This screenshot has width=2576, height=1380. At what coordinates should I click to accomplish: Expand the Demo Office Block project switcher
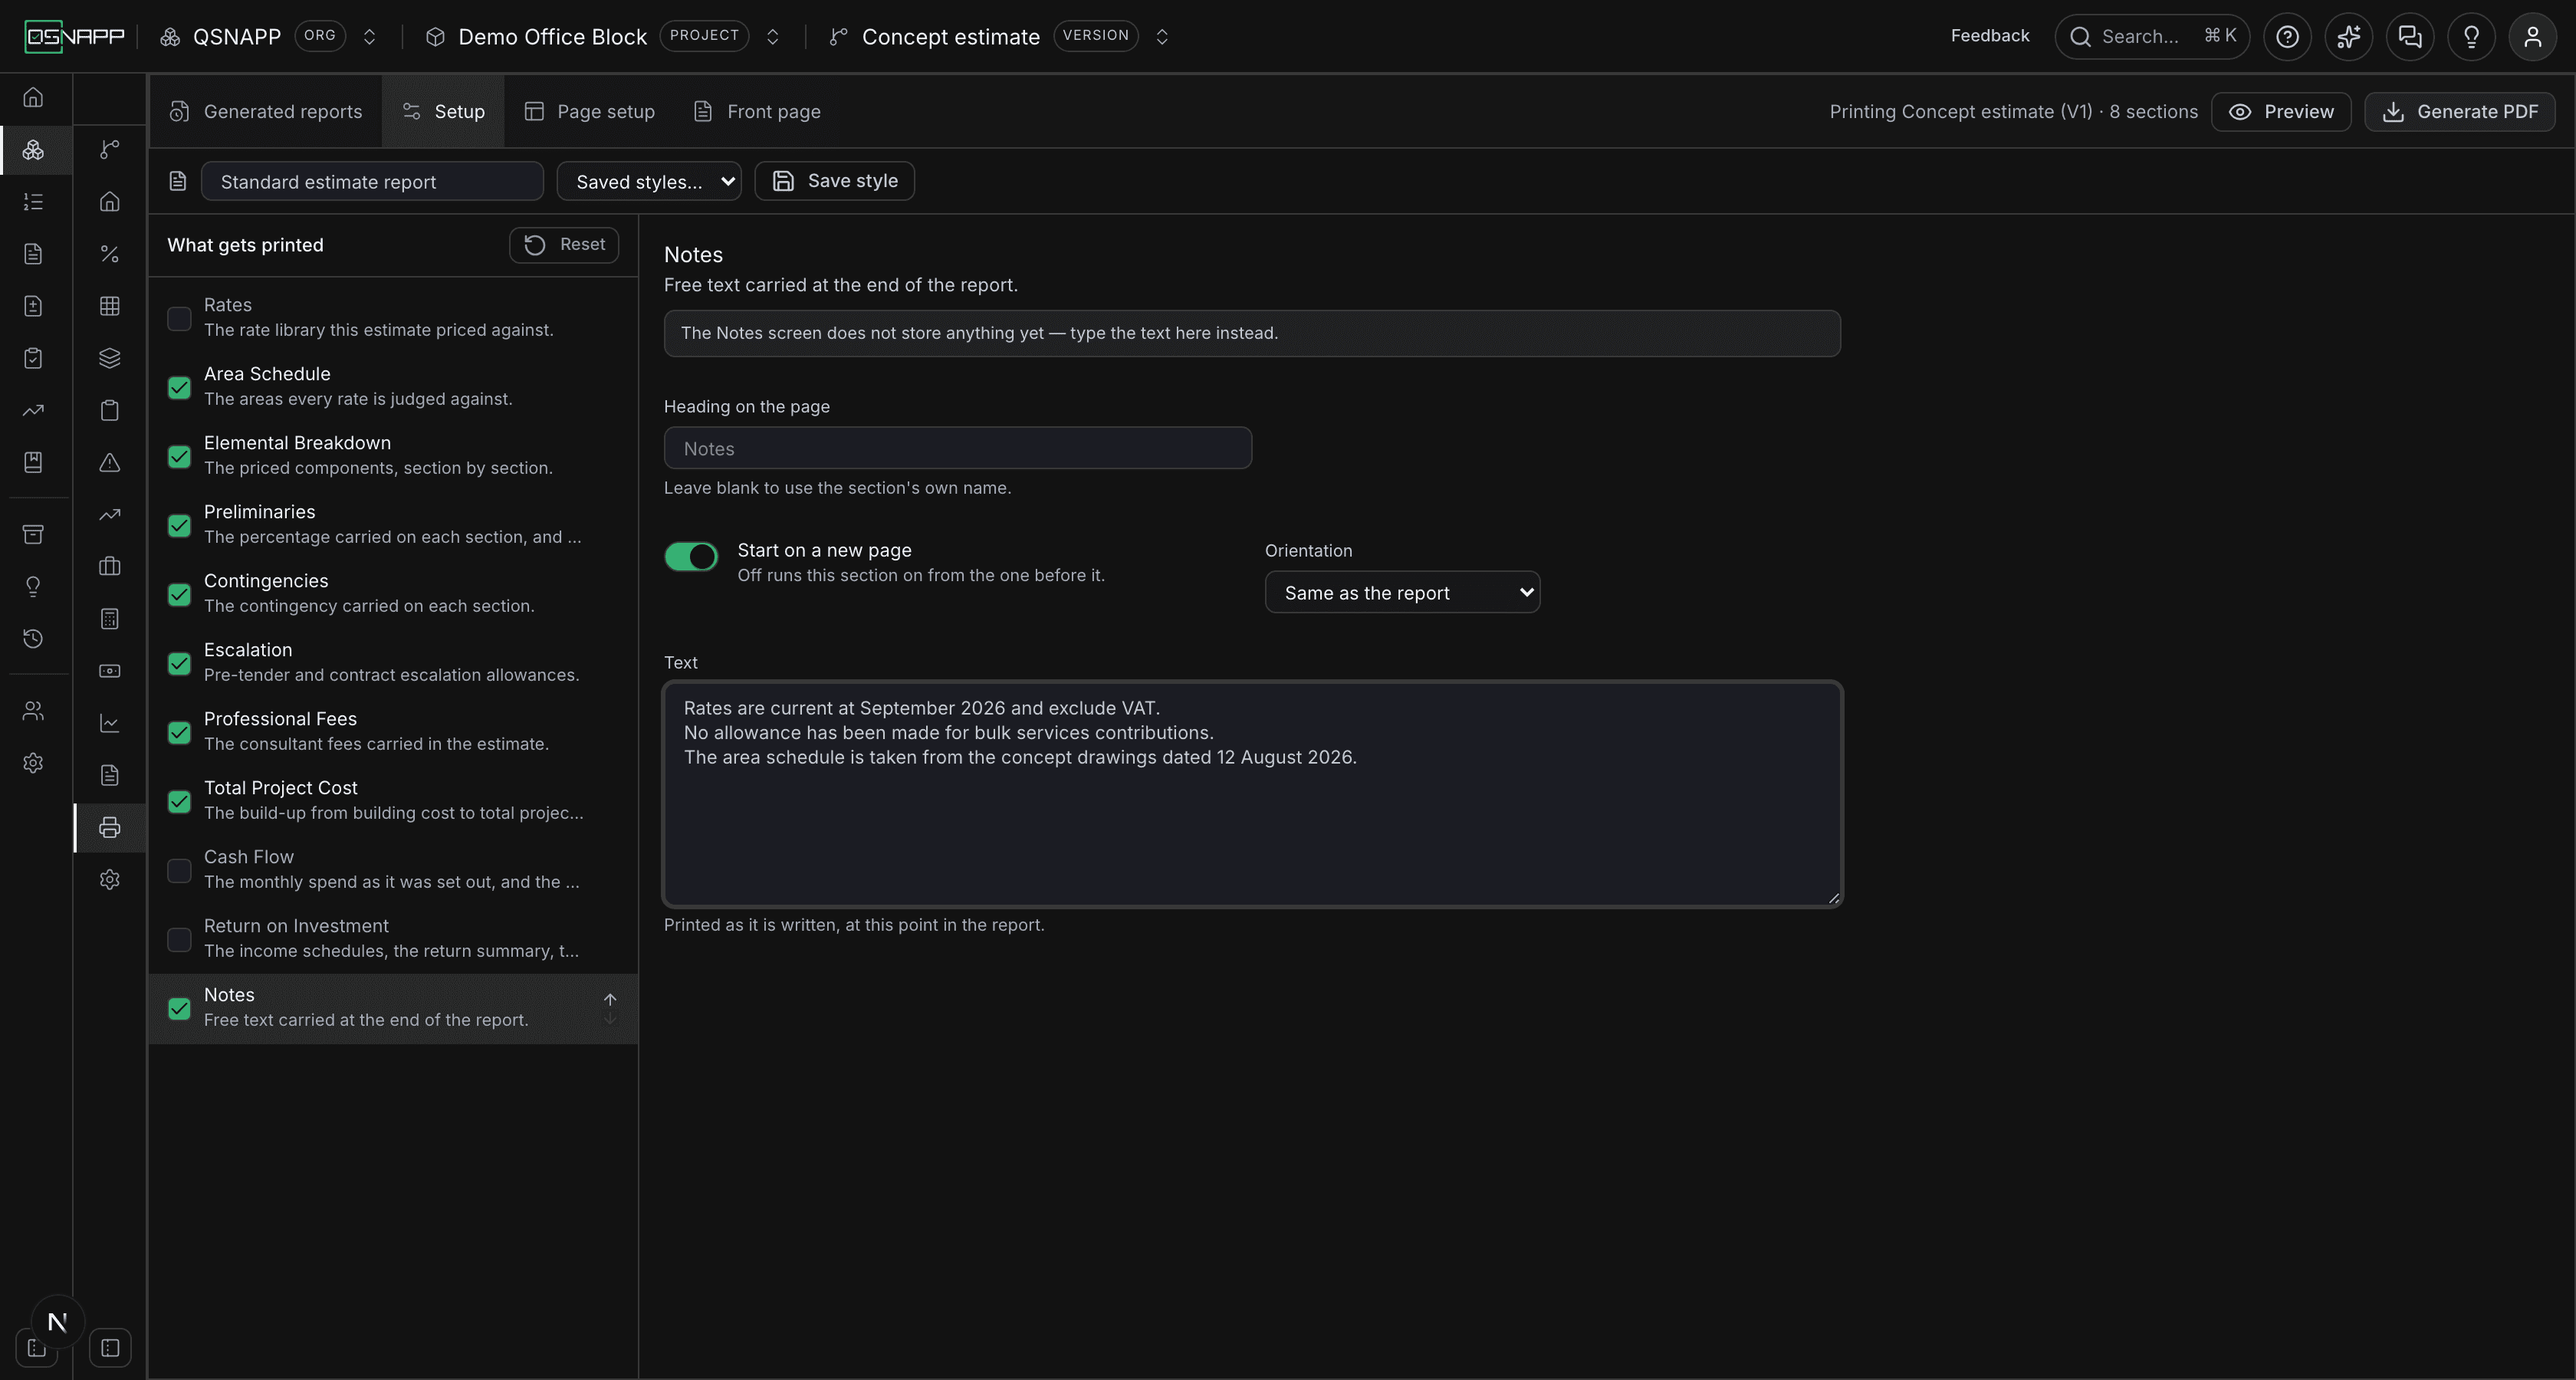[772, 37]
